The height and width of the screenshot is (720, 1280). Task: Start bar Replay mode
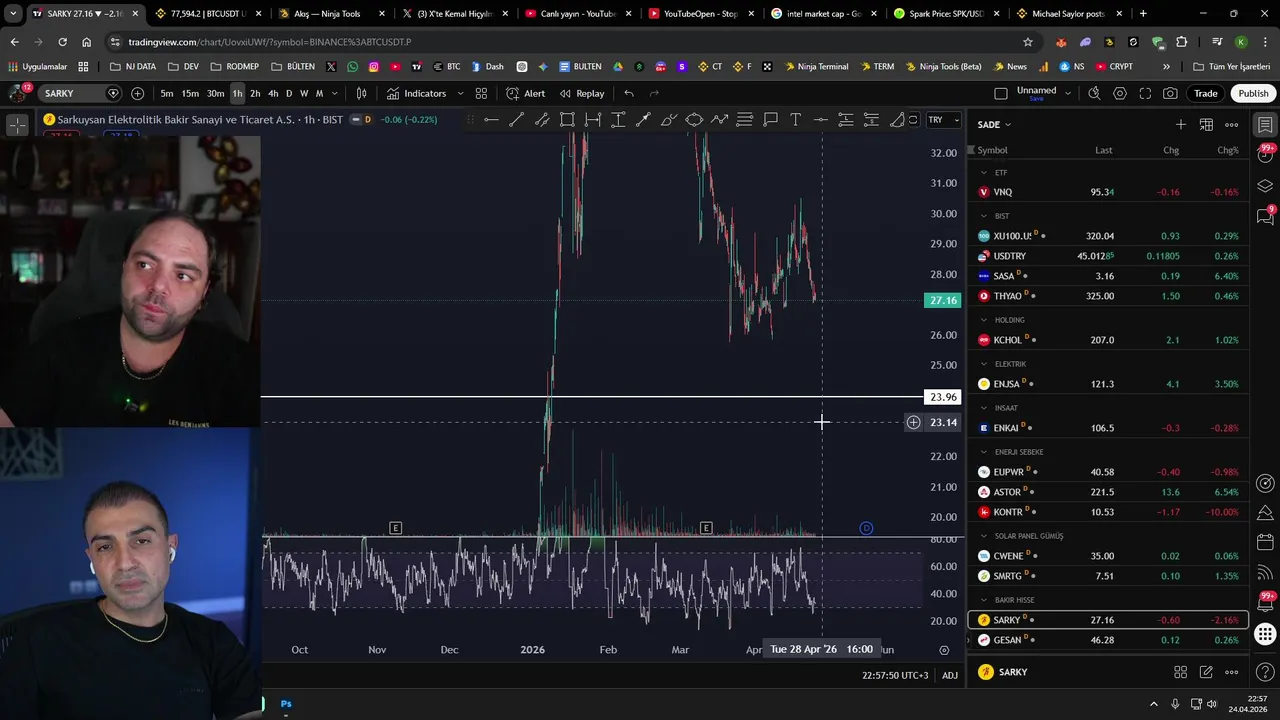(581, 93)
